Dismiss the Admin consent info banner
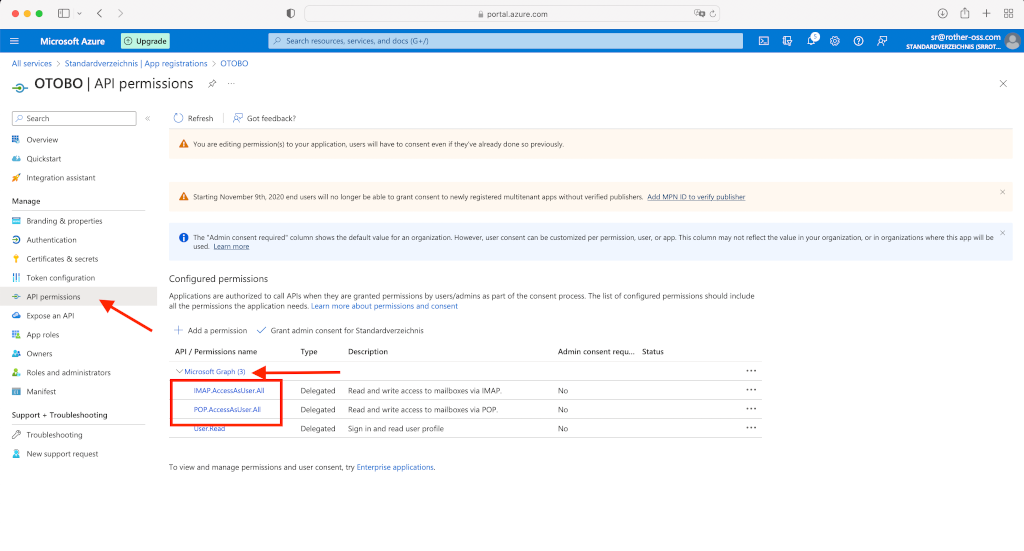Viewport: 1024px width, 551px height. pyautogui.click(x=1002, y=232)
